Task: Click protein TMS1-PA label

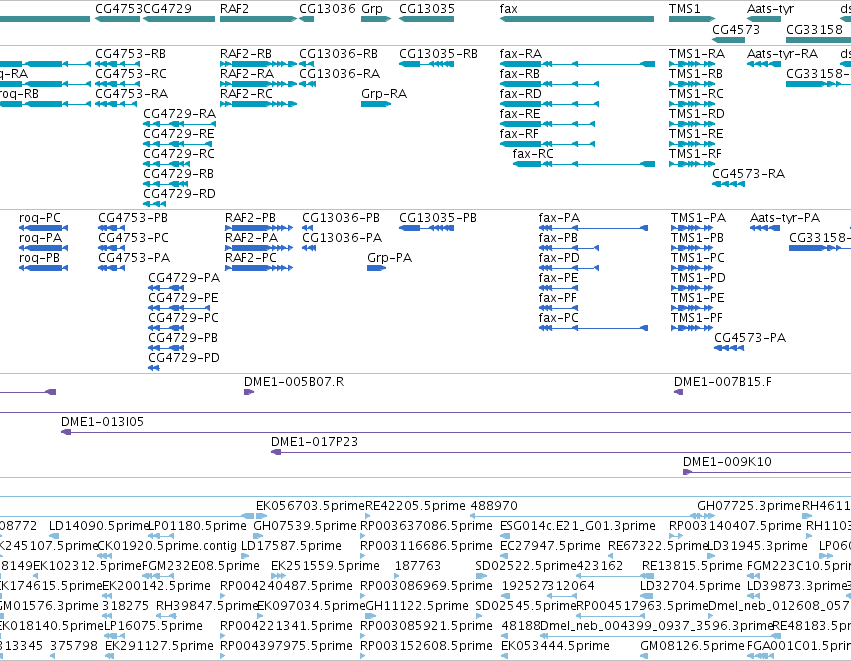Action: coord(698,218)
